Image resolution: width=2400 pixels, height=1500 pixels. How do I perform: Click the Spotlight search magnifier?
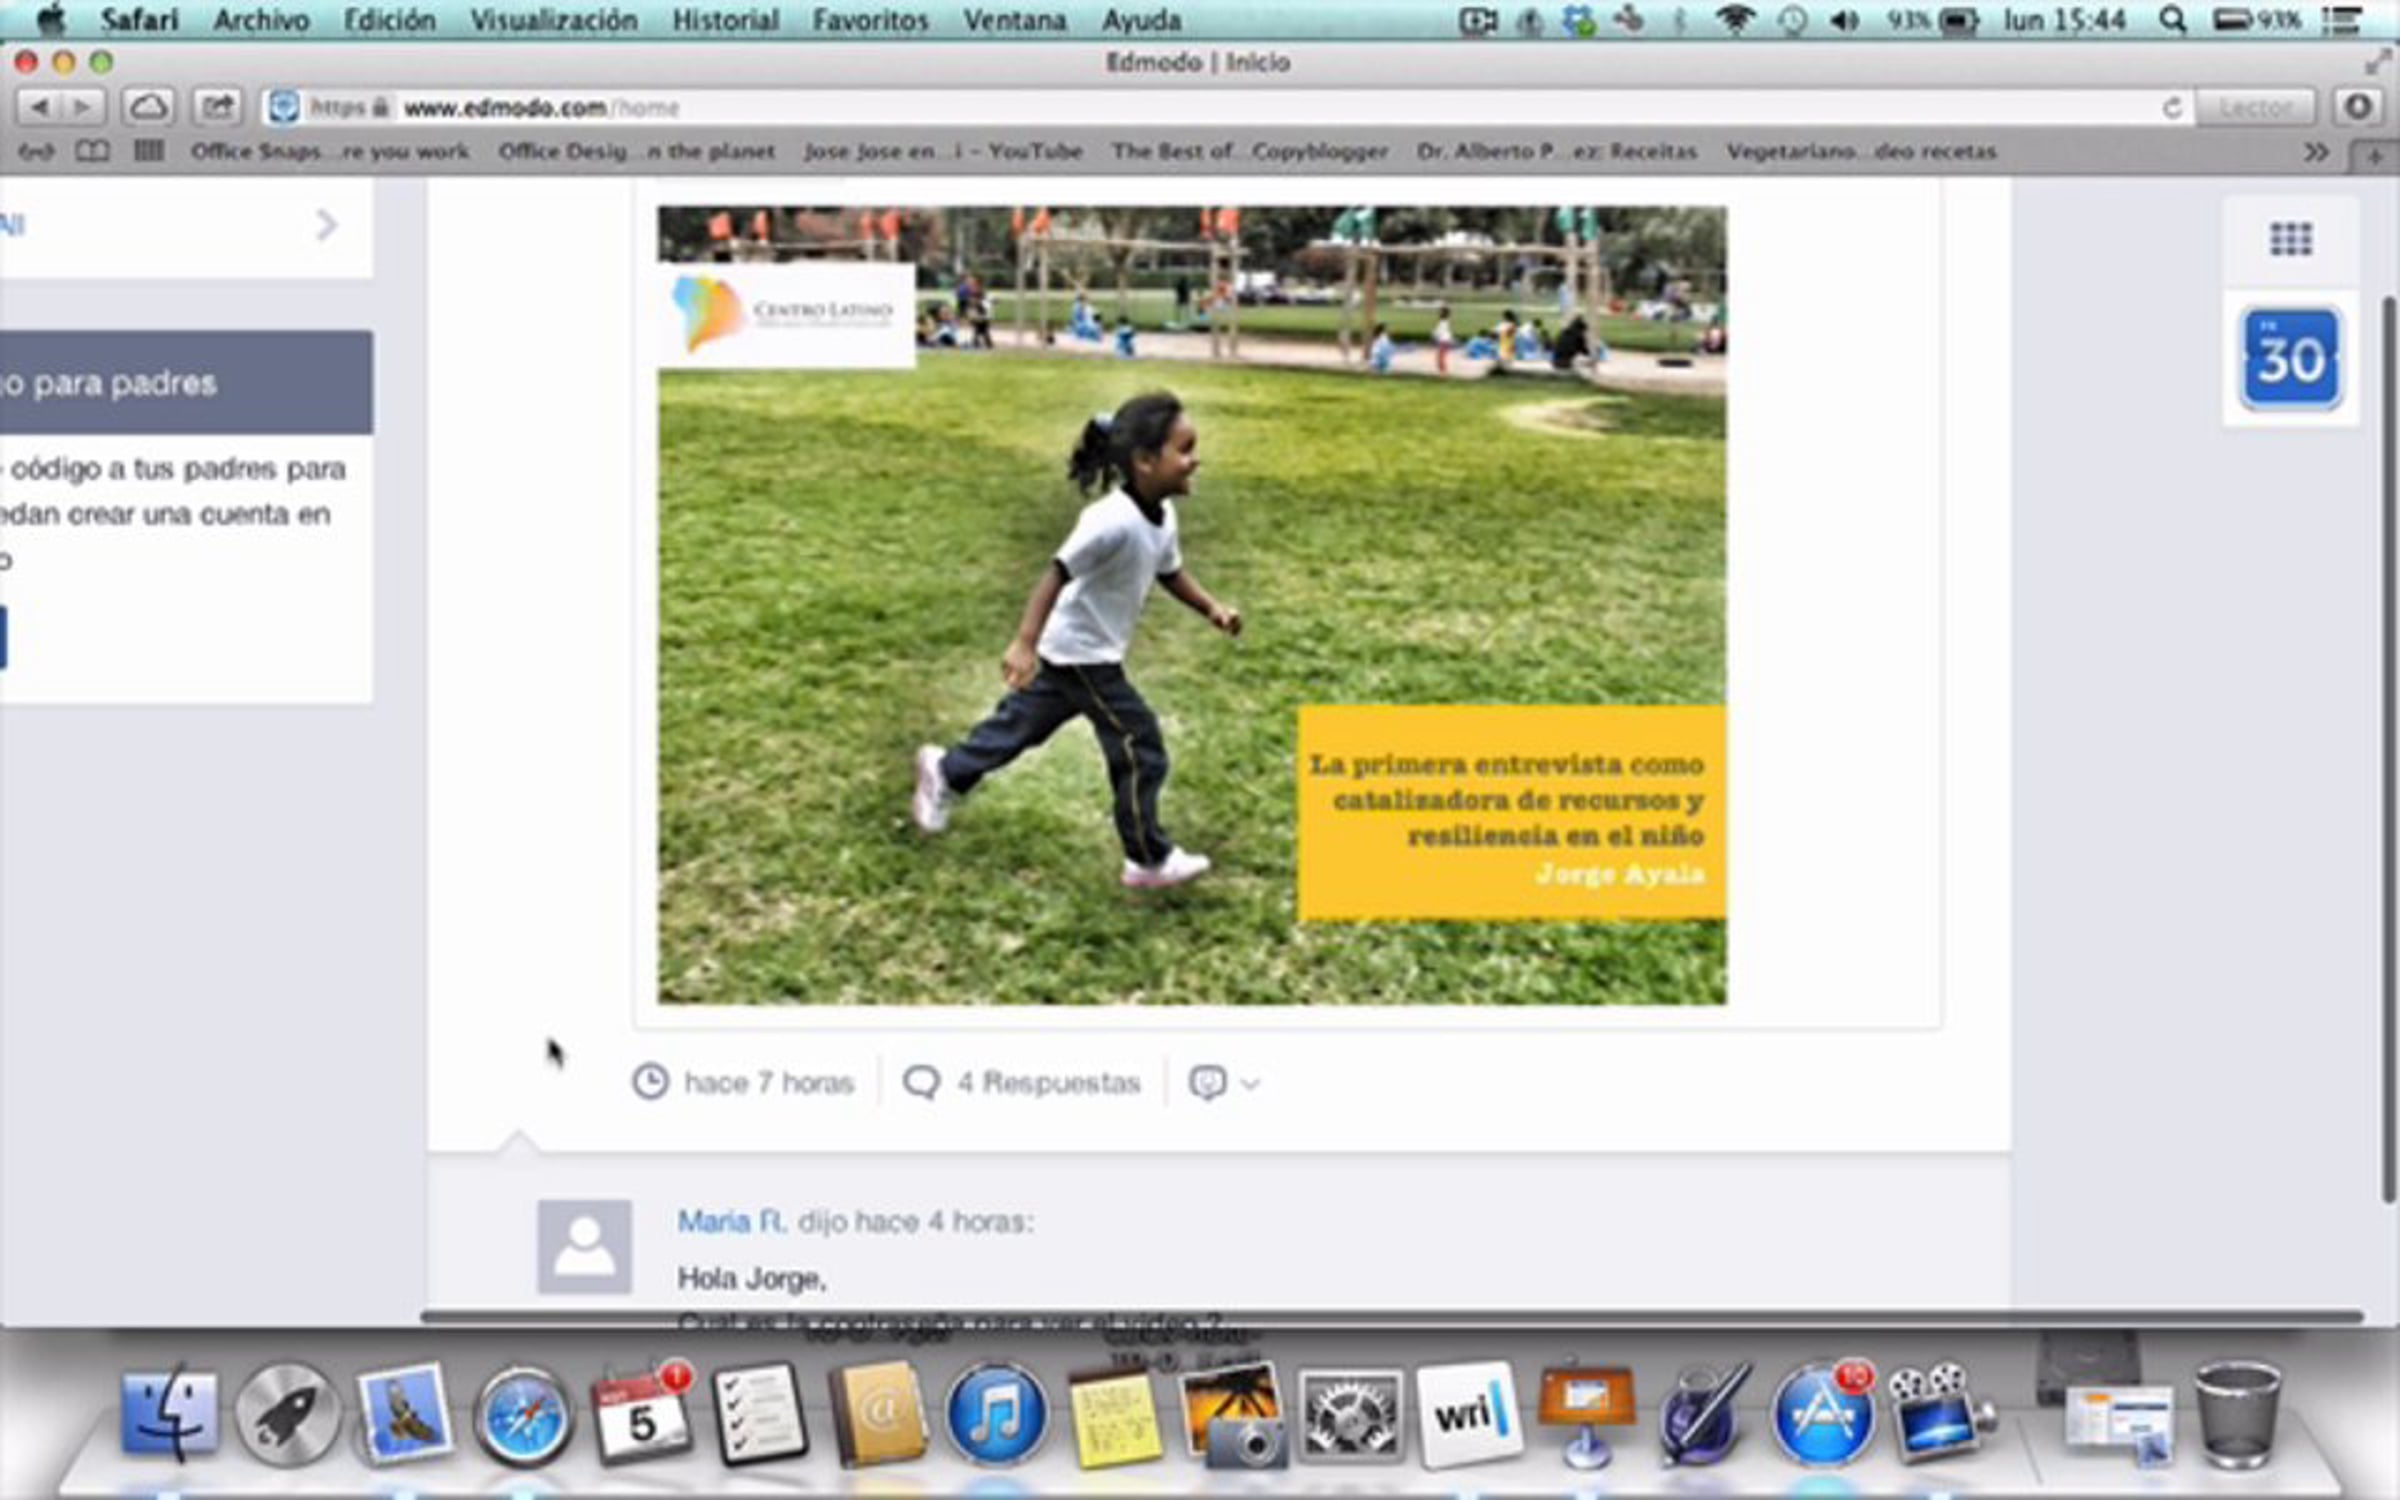(2171, 20)
